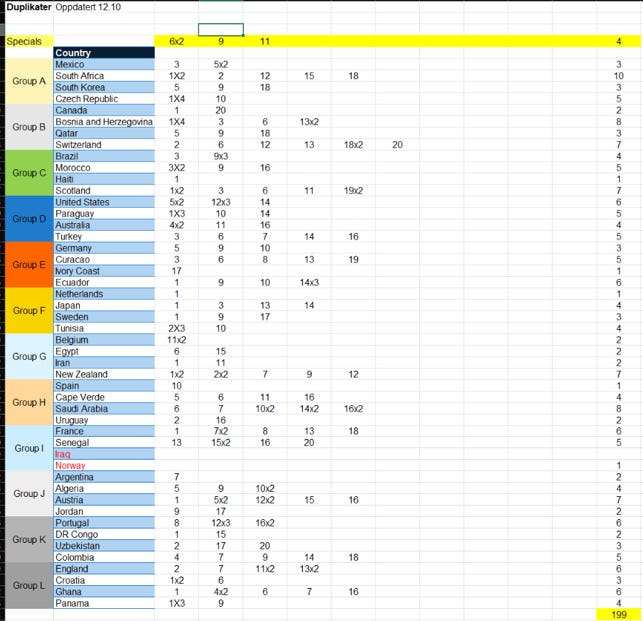Click the Paraguay cell
Viewport: 643px width, 621px height.
(104, 214)
